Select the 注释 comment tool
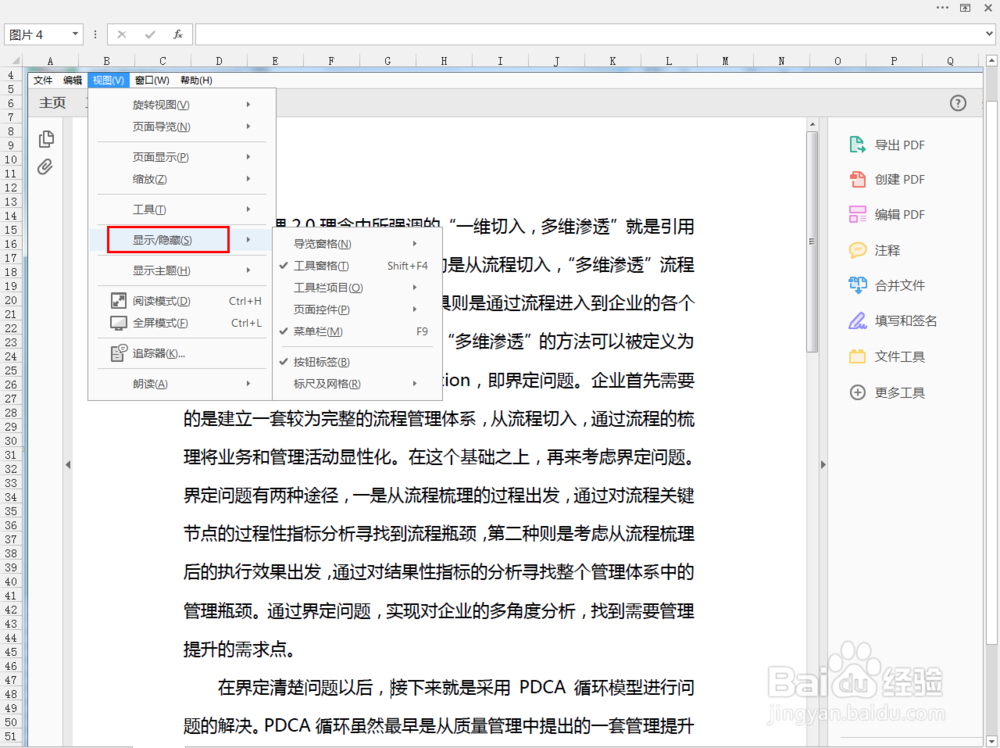The image size is (1000, 748). 885,250
